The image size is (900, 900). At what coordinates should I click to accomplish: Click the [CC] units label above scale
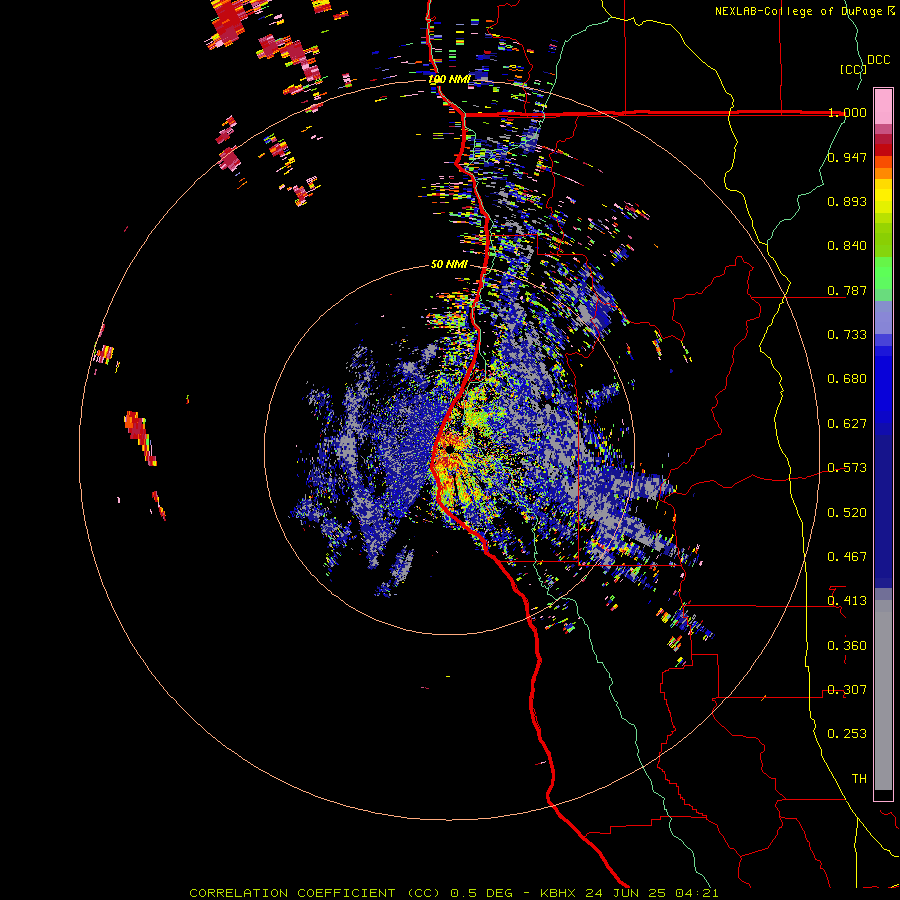coord(853,69)
